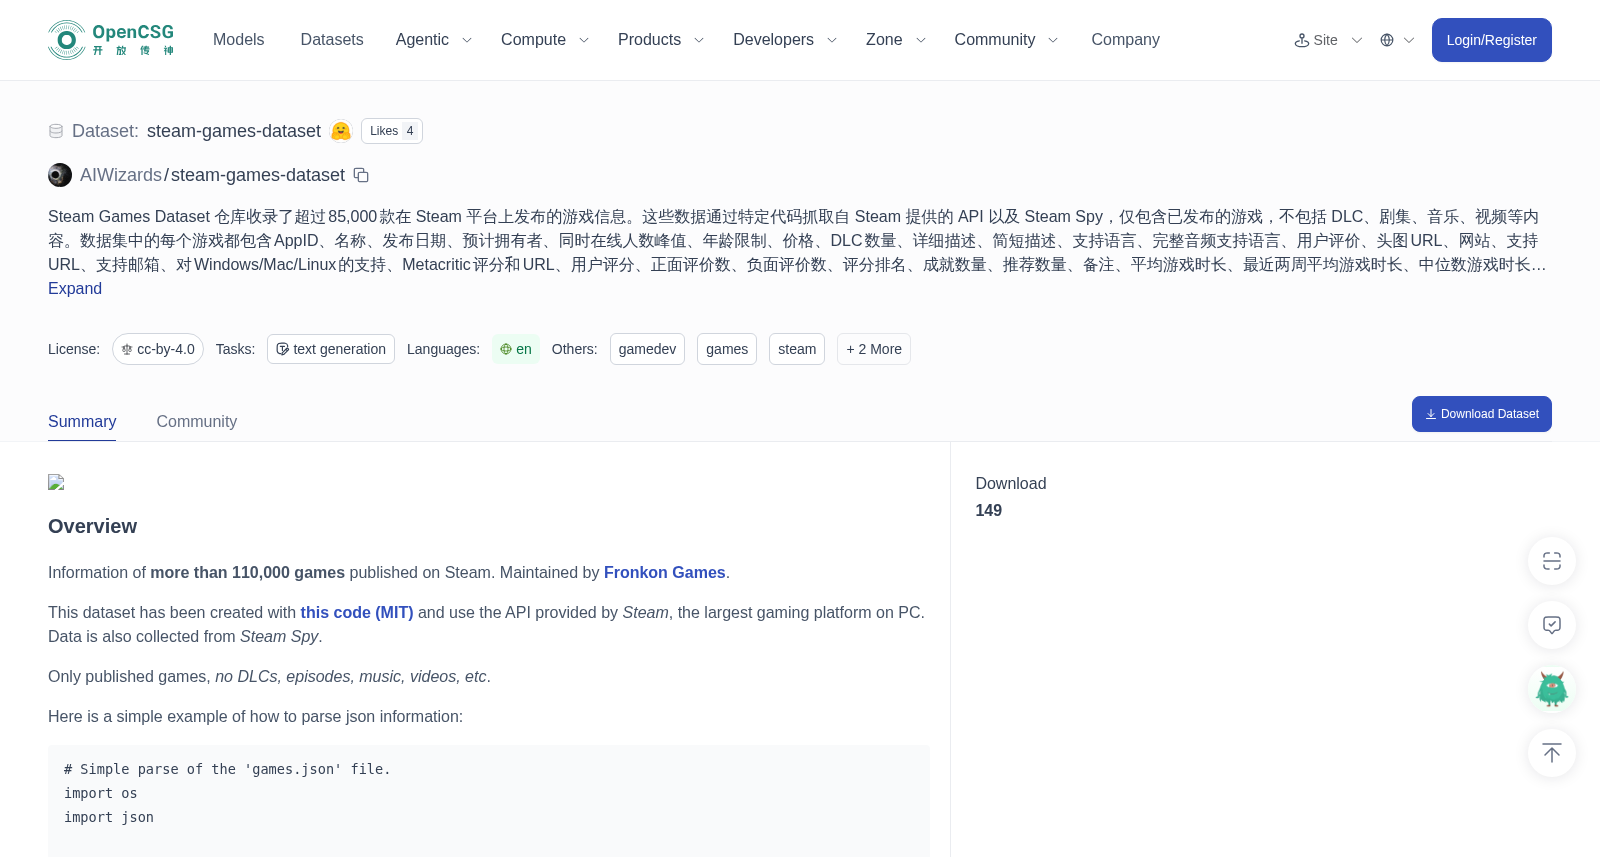Click the 'import json' code line
1600x857 pixels.
click(109, 817)
